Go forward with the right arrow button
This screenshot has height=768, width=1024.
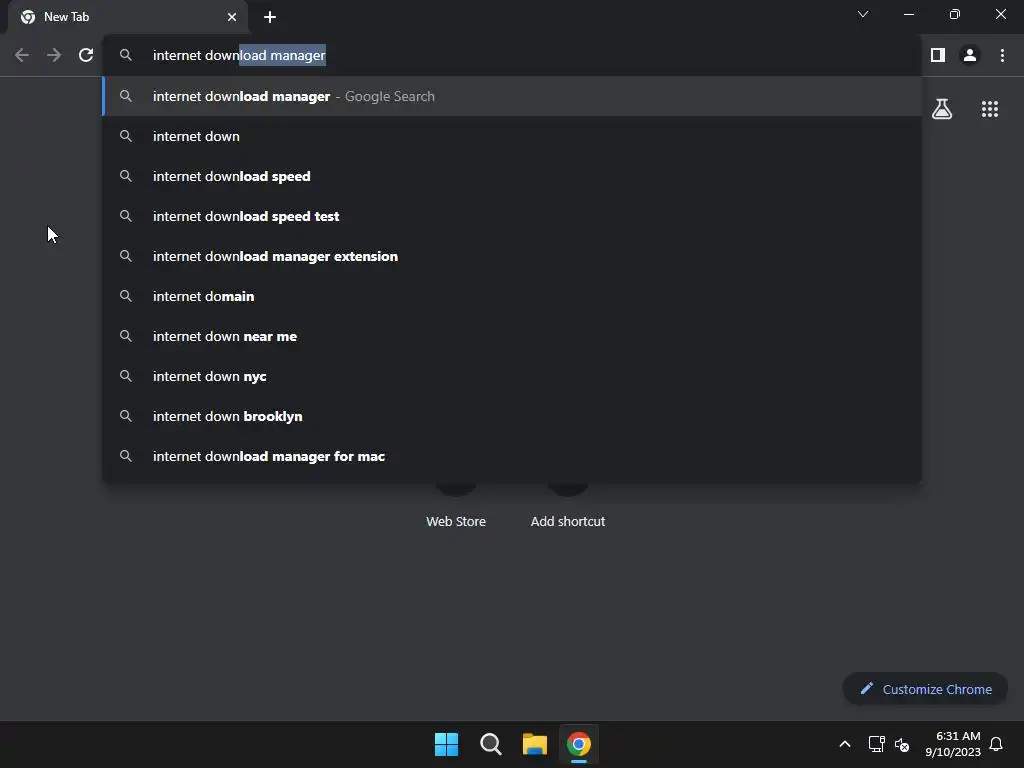click(54, 56)
